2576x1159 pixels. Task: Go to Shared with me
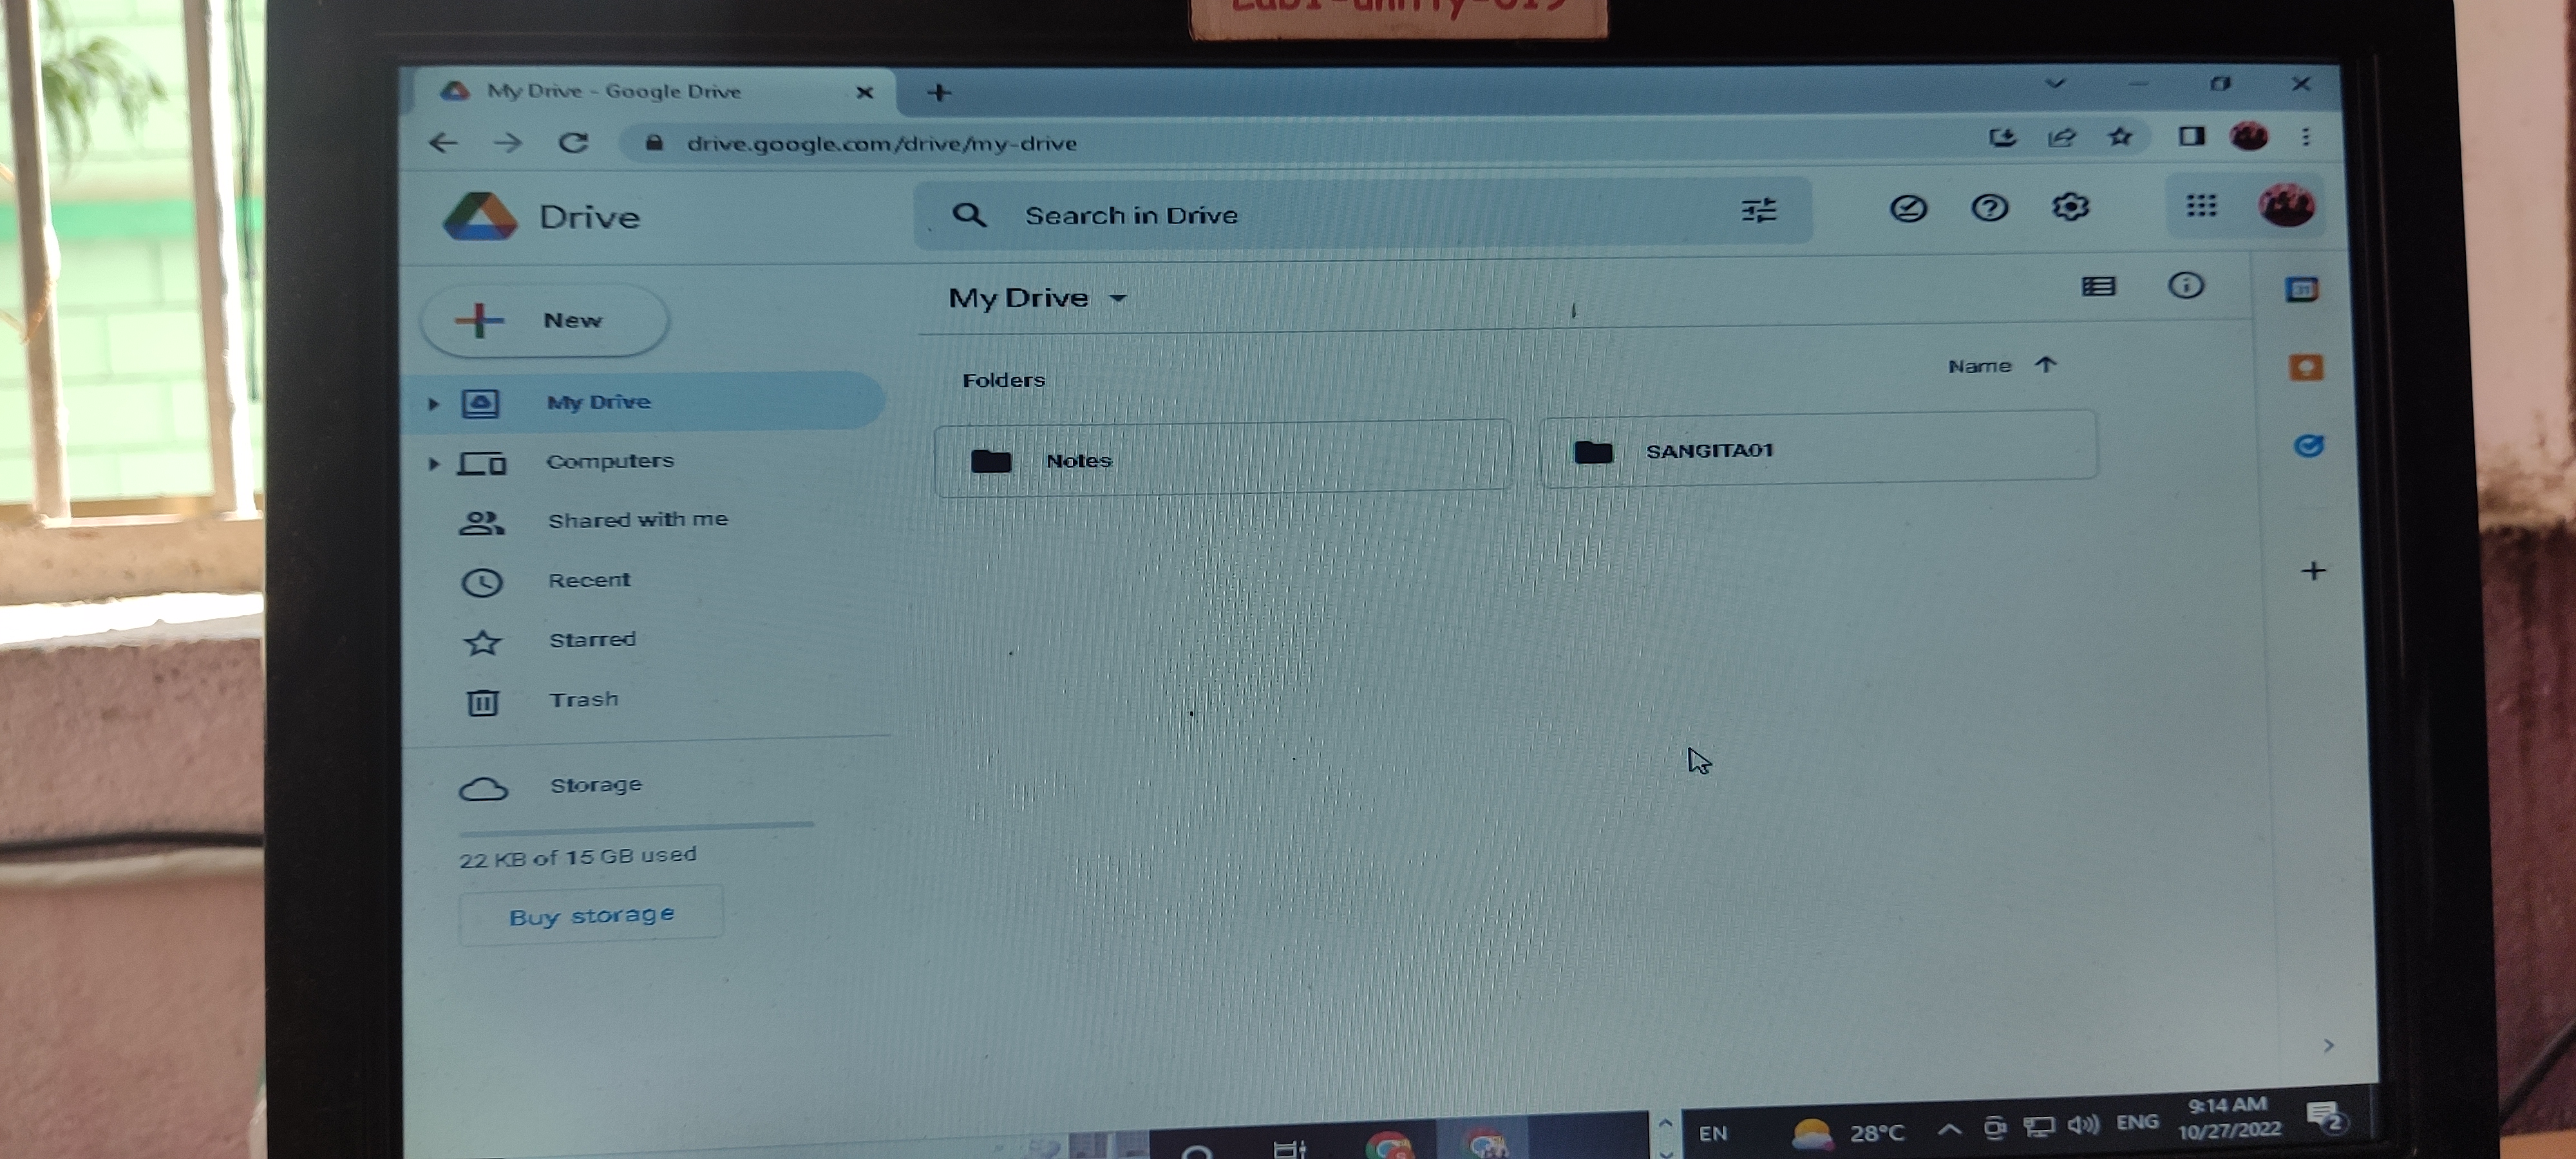pyautogui.click(x=637, y=520)
